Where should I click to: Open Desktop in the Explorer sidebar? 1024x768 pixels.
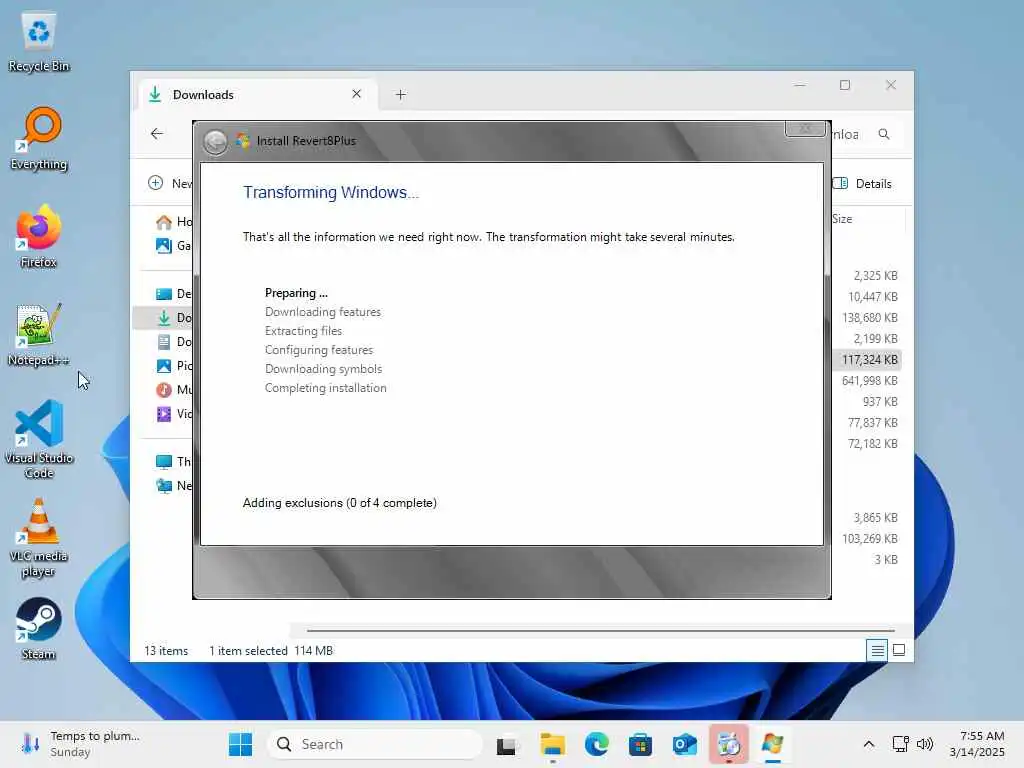coord(173,294)
